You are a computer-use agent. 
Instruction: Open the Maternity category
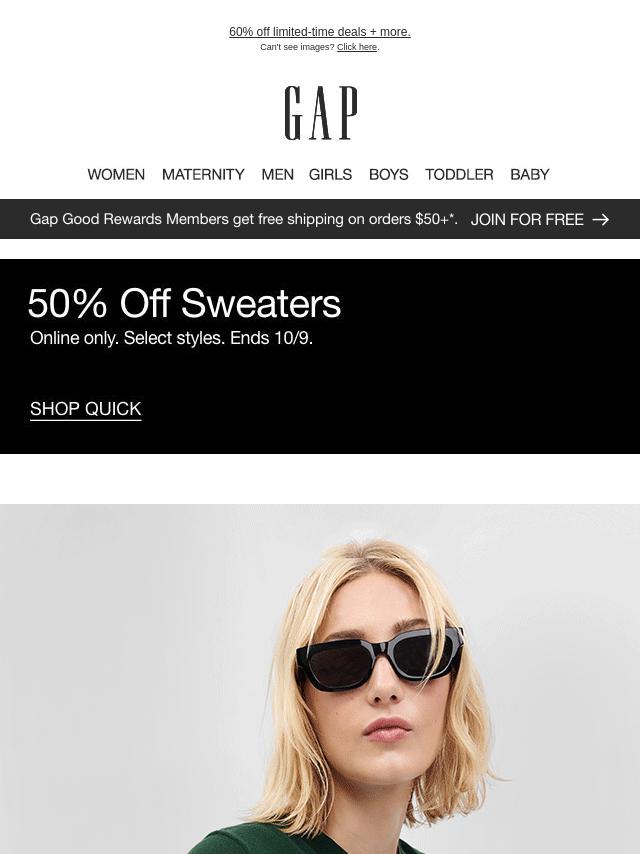tap(203, 174)
